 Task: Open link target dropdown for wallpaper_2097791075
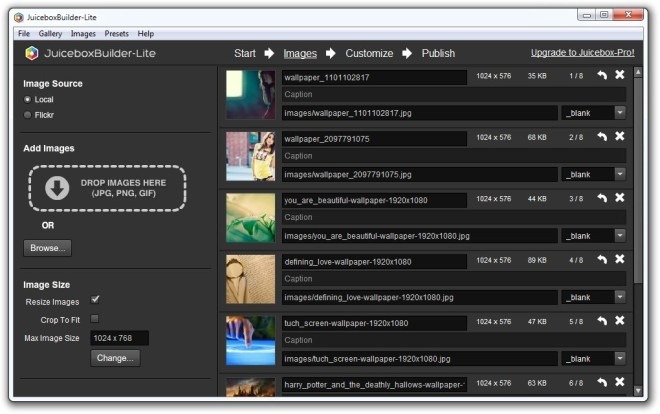[x=620, y=174]
